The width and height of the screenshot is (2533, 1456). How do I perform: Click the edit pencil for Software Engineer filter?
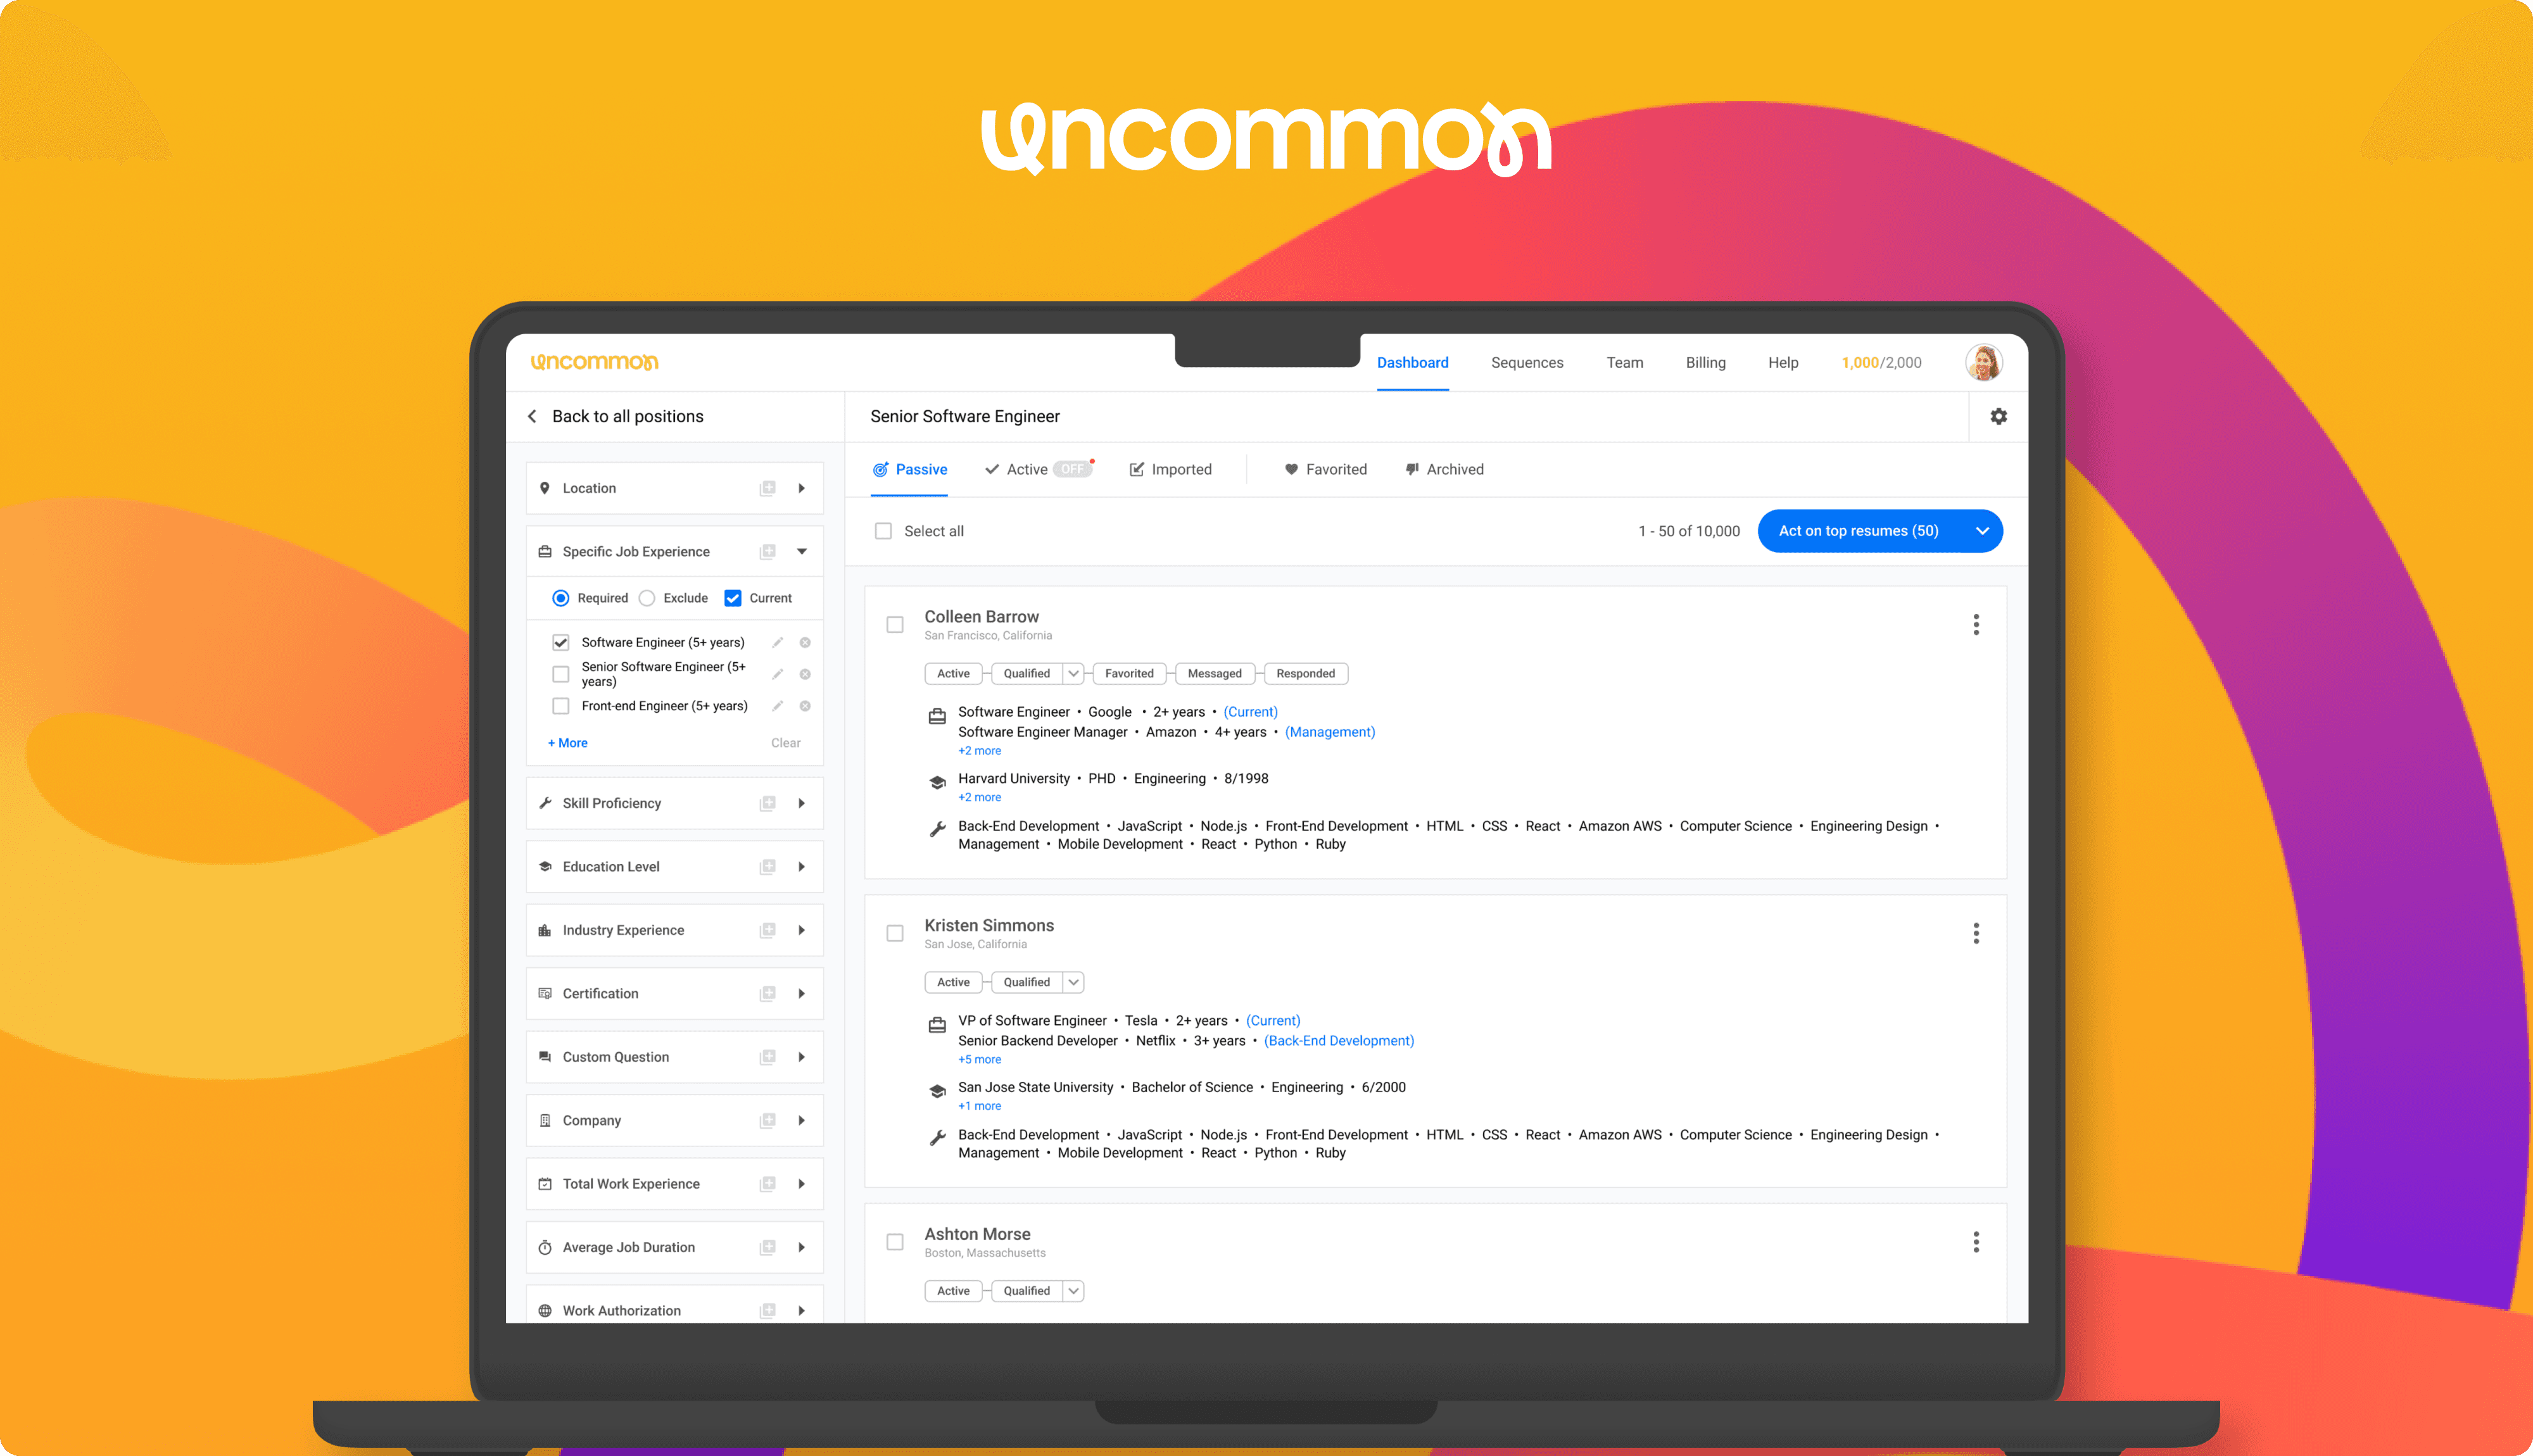coord(777,642)
